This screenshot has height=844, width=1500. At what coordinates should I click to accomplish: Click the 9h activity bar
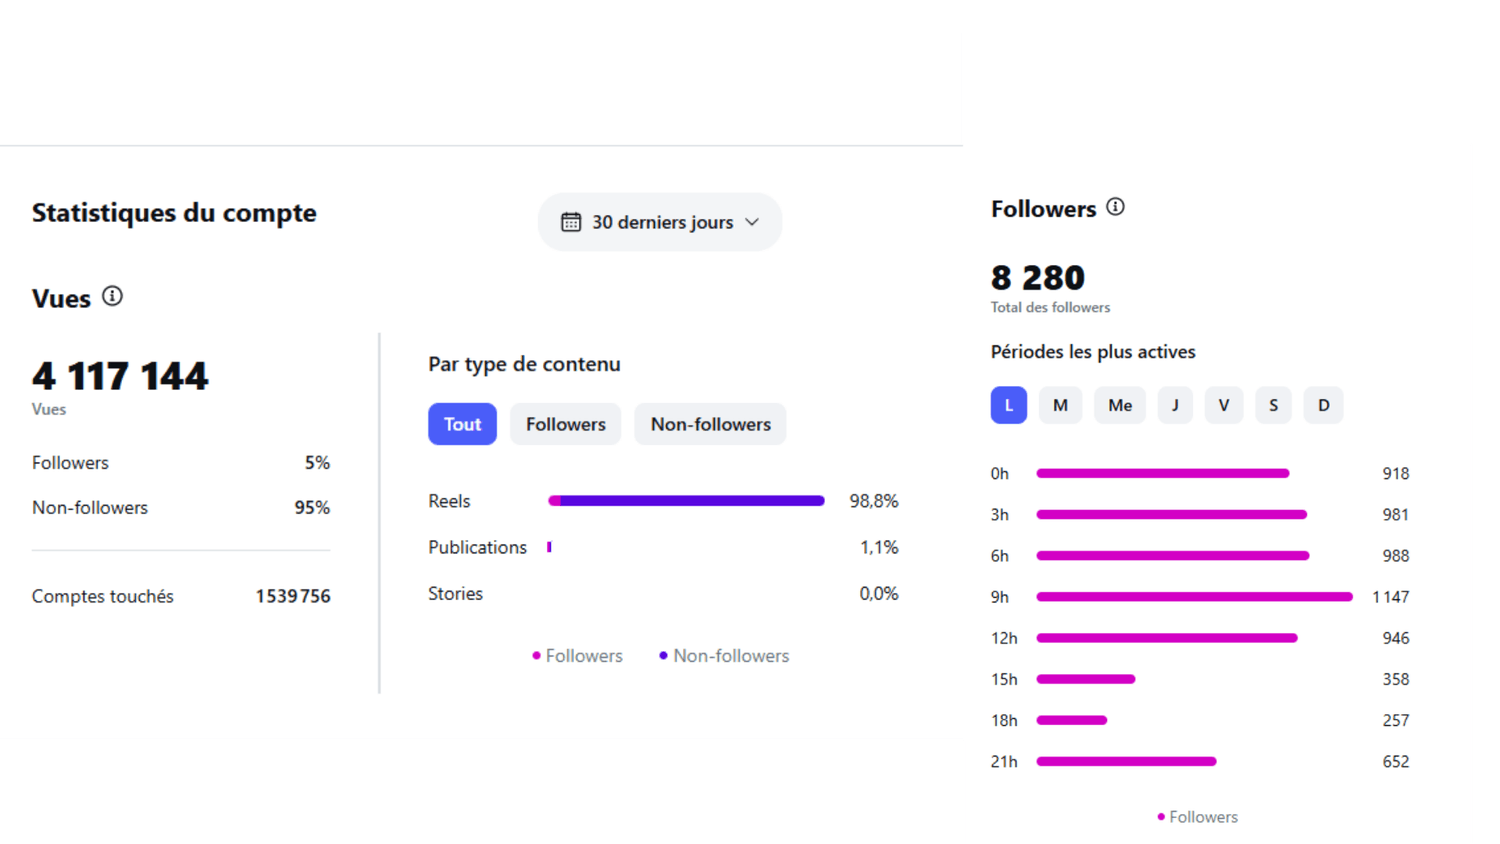point(1194,597)
